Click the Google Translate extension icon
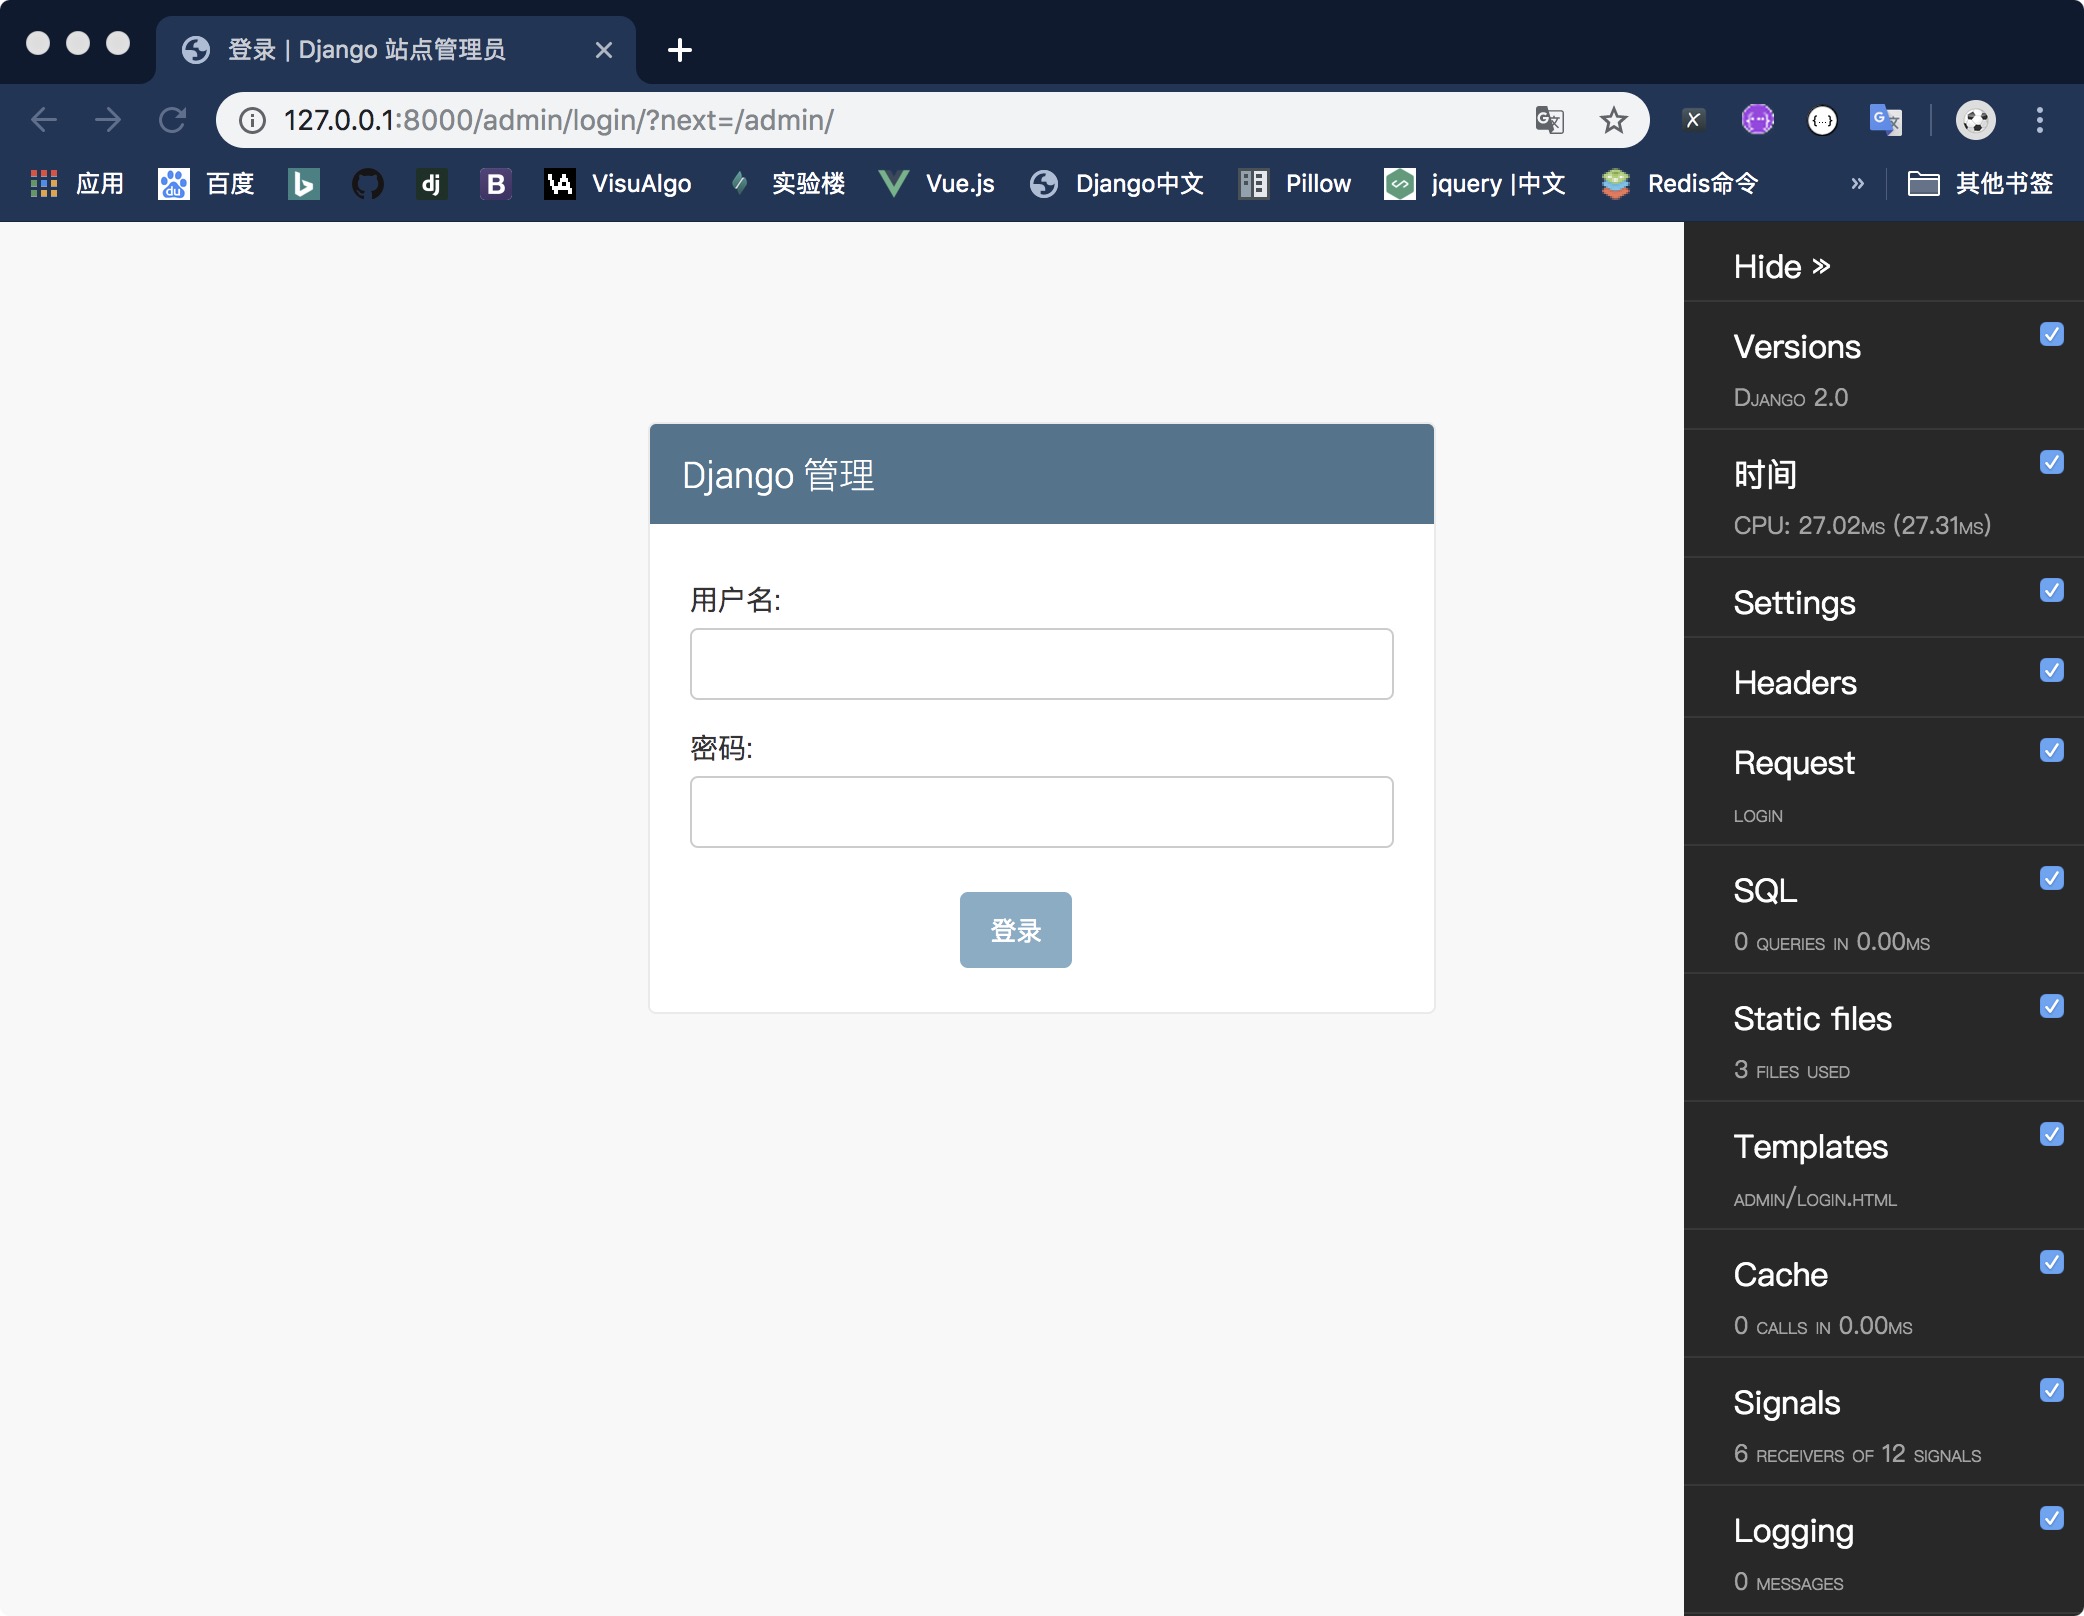 point(1885,120)
